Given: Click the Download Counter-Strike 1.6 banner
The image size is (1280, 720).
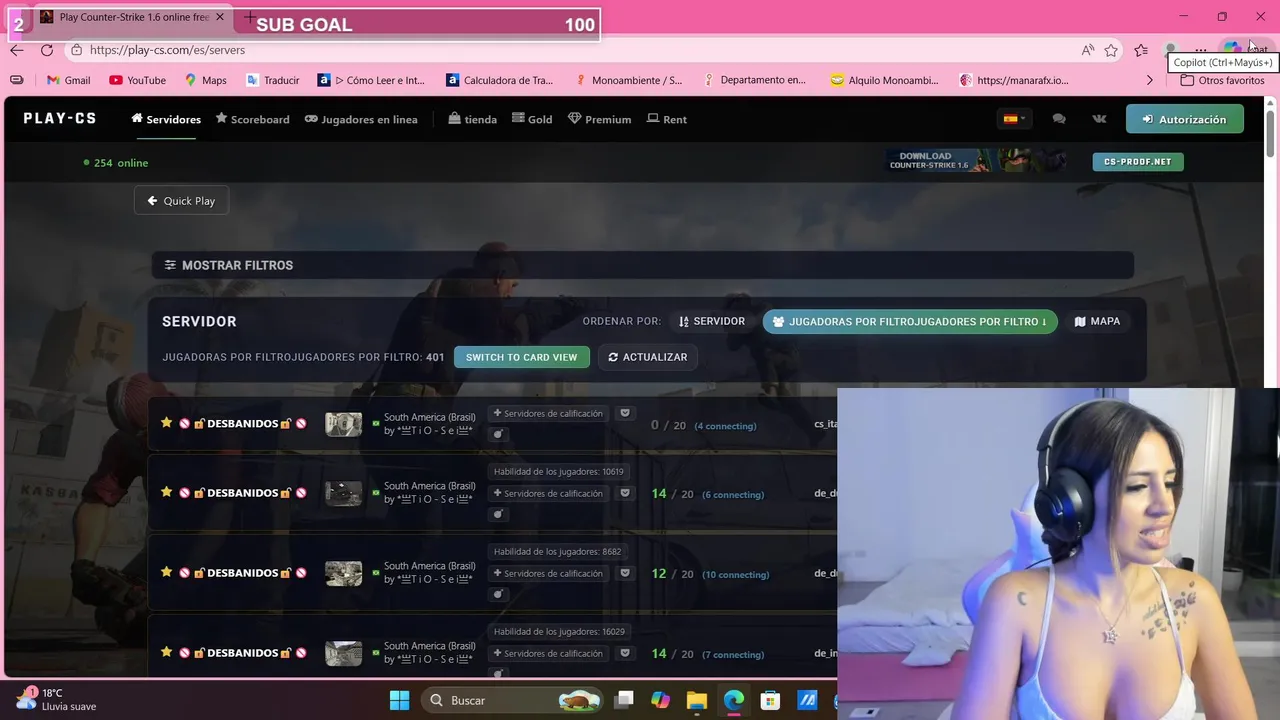Looking at the screenshot, I should click(975, 161).
